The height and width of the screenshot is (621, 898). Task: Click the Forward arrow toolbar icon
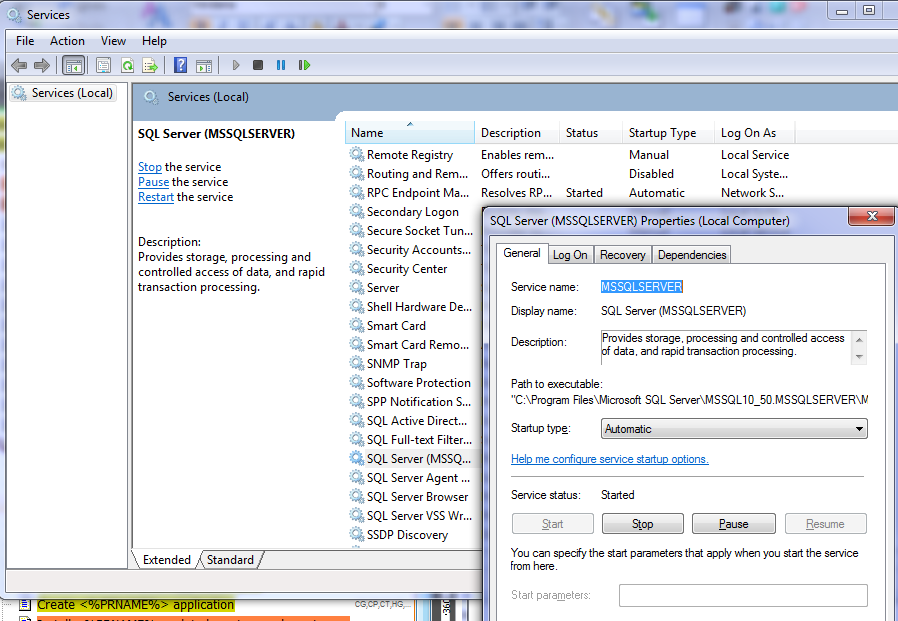pyautogui.click(x=42, y=65)
